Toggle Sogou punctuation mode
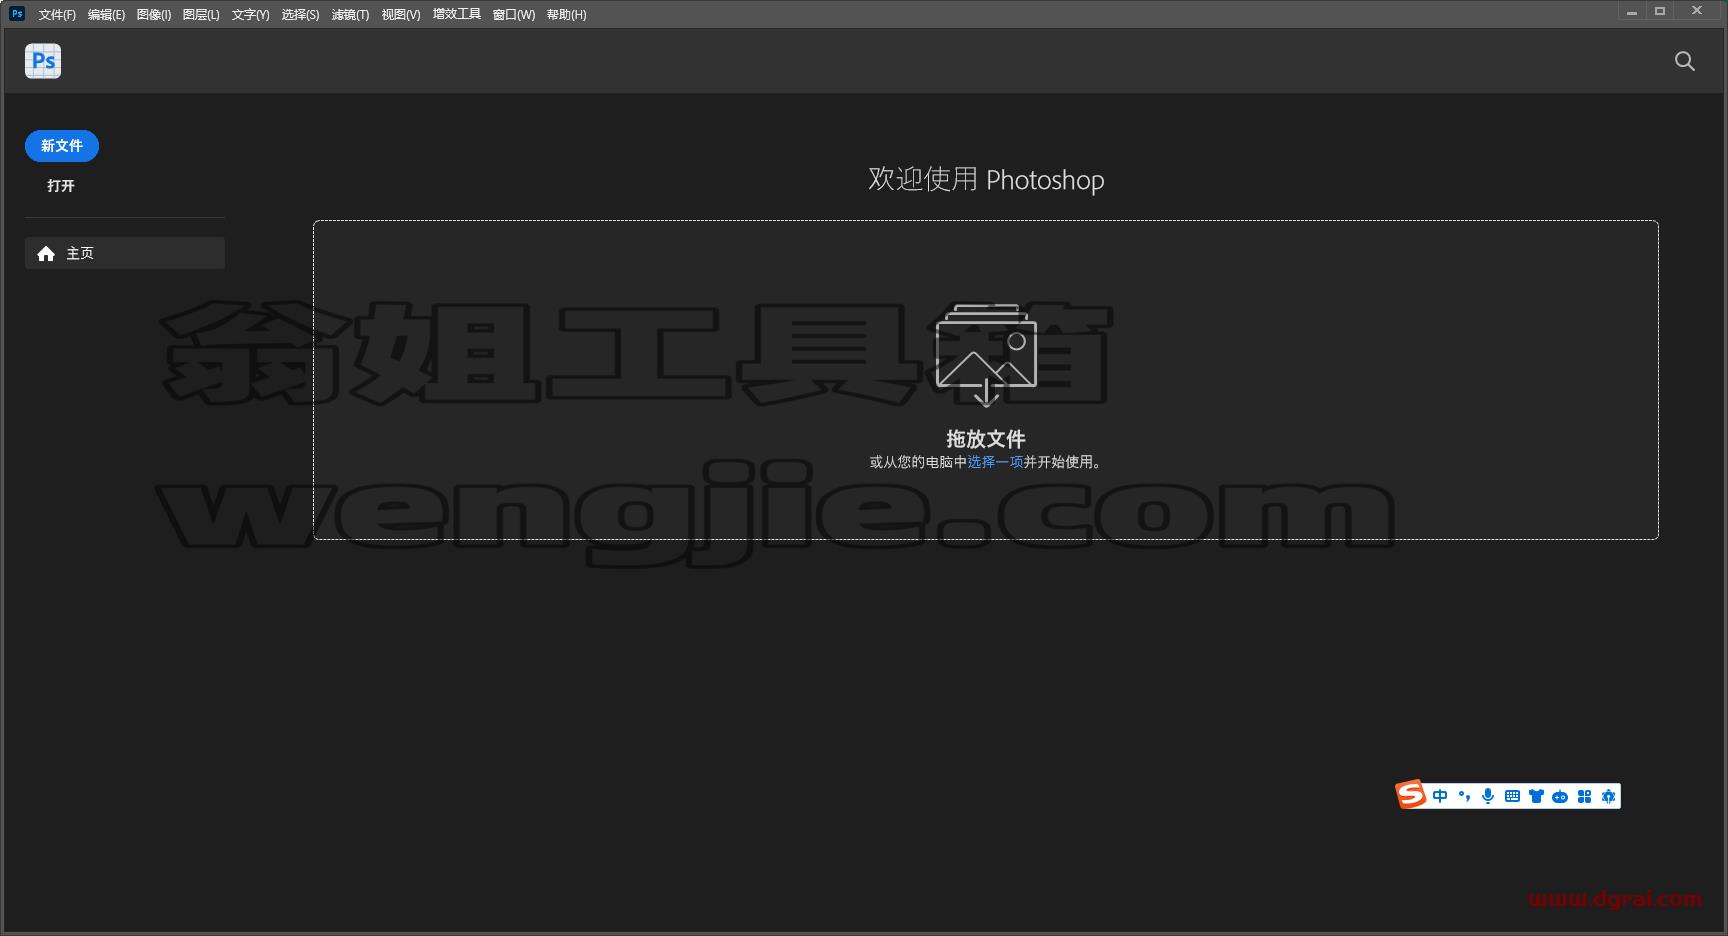 pyautogui.click(x=1464, y=796)
